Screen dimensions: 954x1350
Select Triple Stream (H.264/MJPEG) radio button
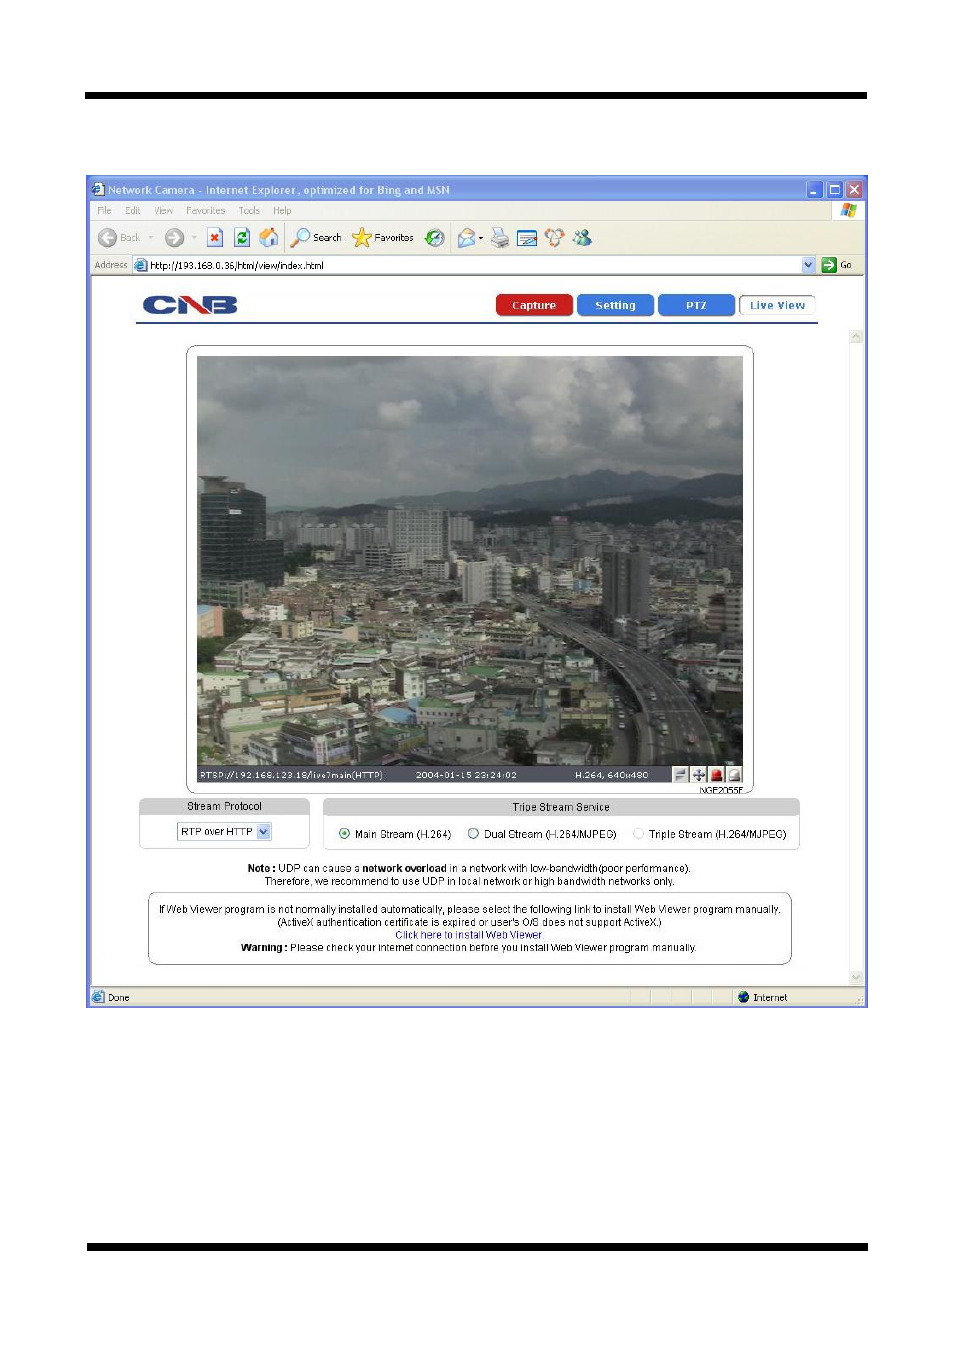(638, 834)
